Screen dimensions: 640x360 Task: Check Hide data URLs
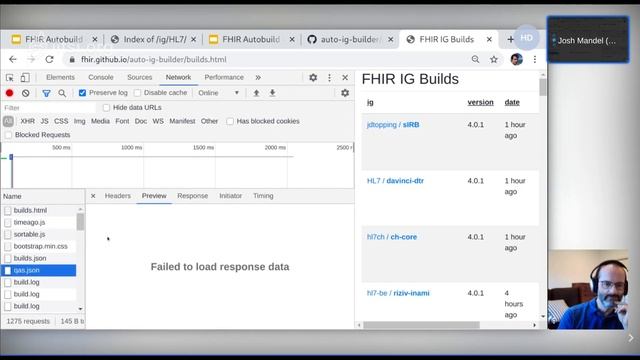pos(106,108)
